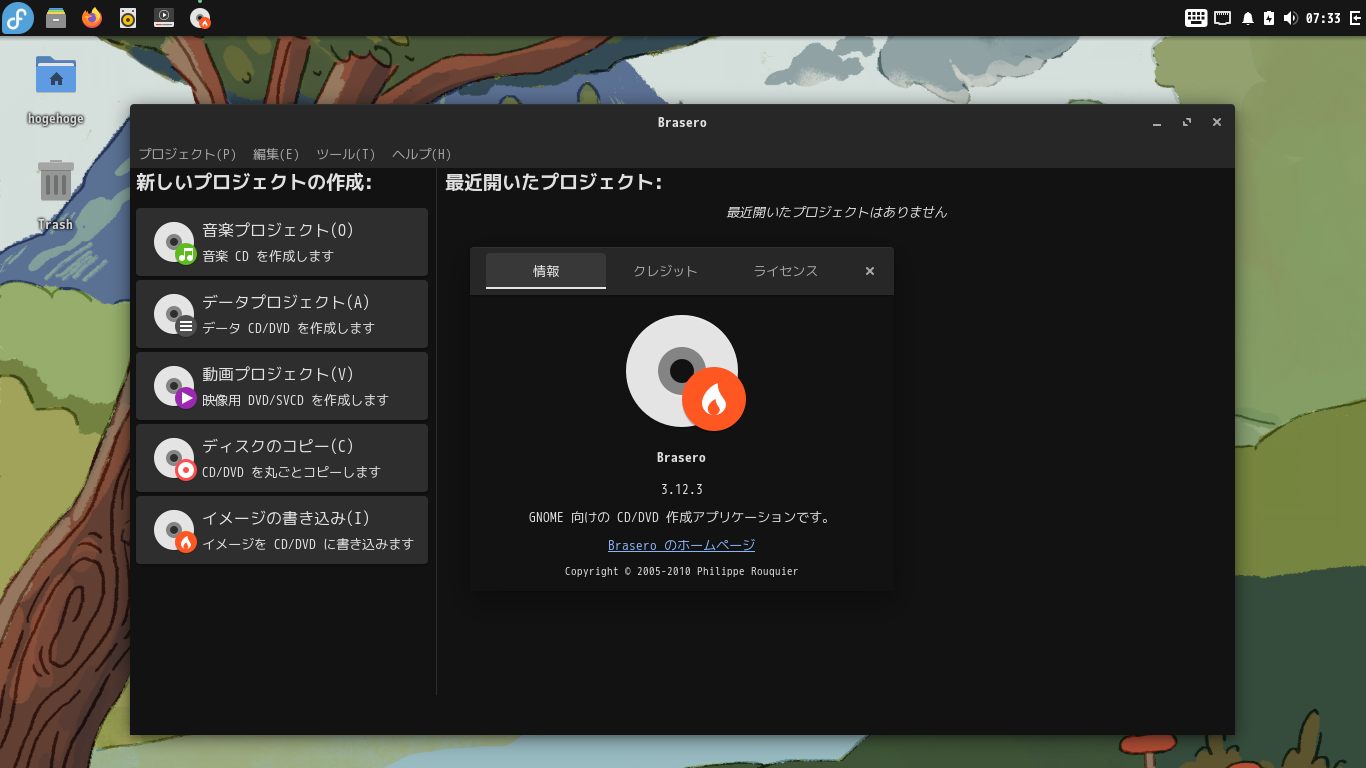Check the battery charging indicator
The width and height of the screenshot is (1366, 768).
[1269, 18]
